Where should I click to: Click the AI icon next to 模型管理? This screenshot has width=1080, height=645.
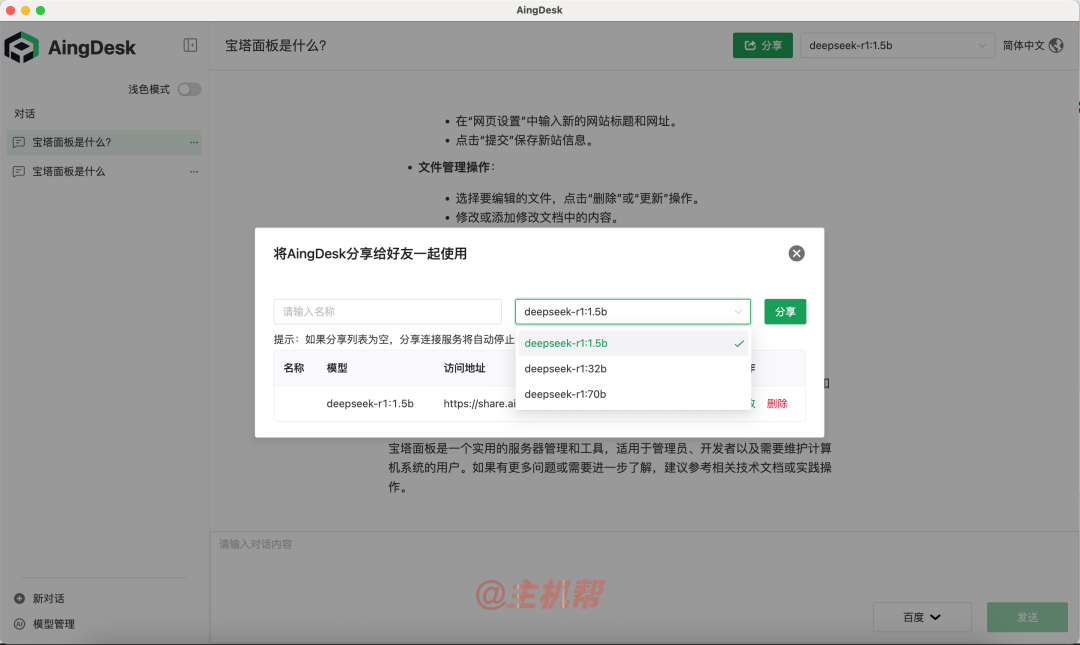19,624
